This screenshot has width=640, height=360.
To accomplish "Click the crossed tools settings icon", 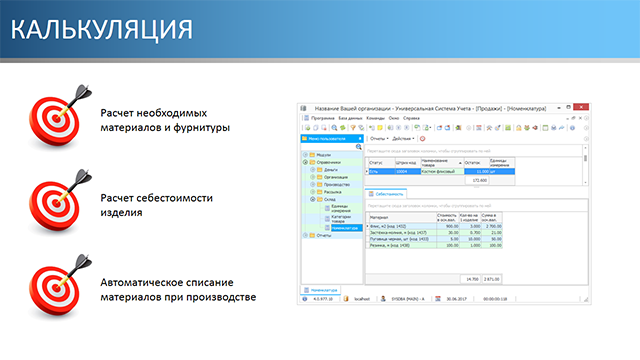I will [489, 128].
